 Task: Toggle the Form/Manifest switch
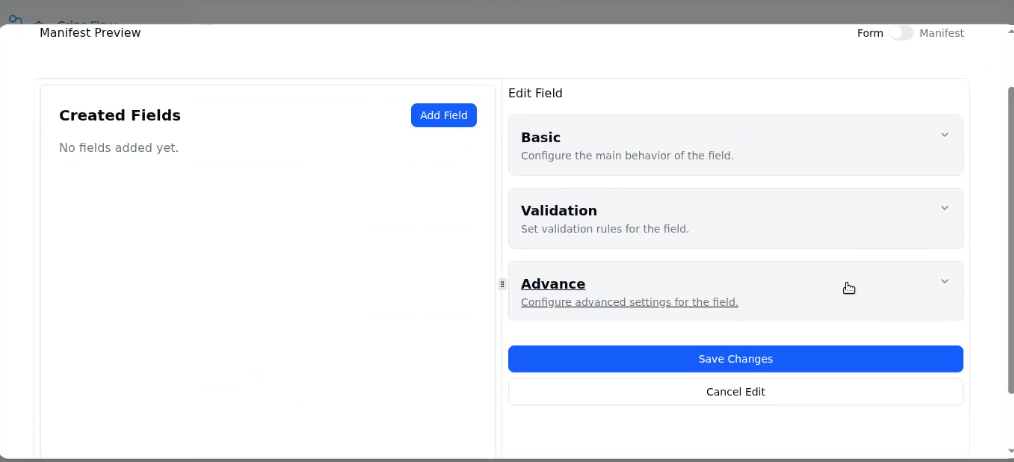(x=901, y=33)
